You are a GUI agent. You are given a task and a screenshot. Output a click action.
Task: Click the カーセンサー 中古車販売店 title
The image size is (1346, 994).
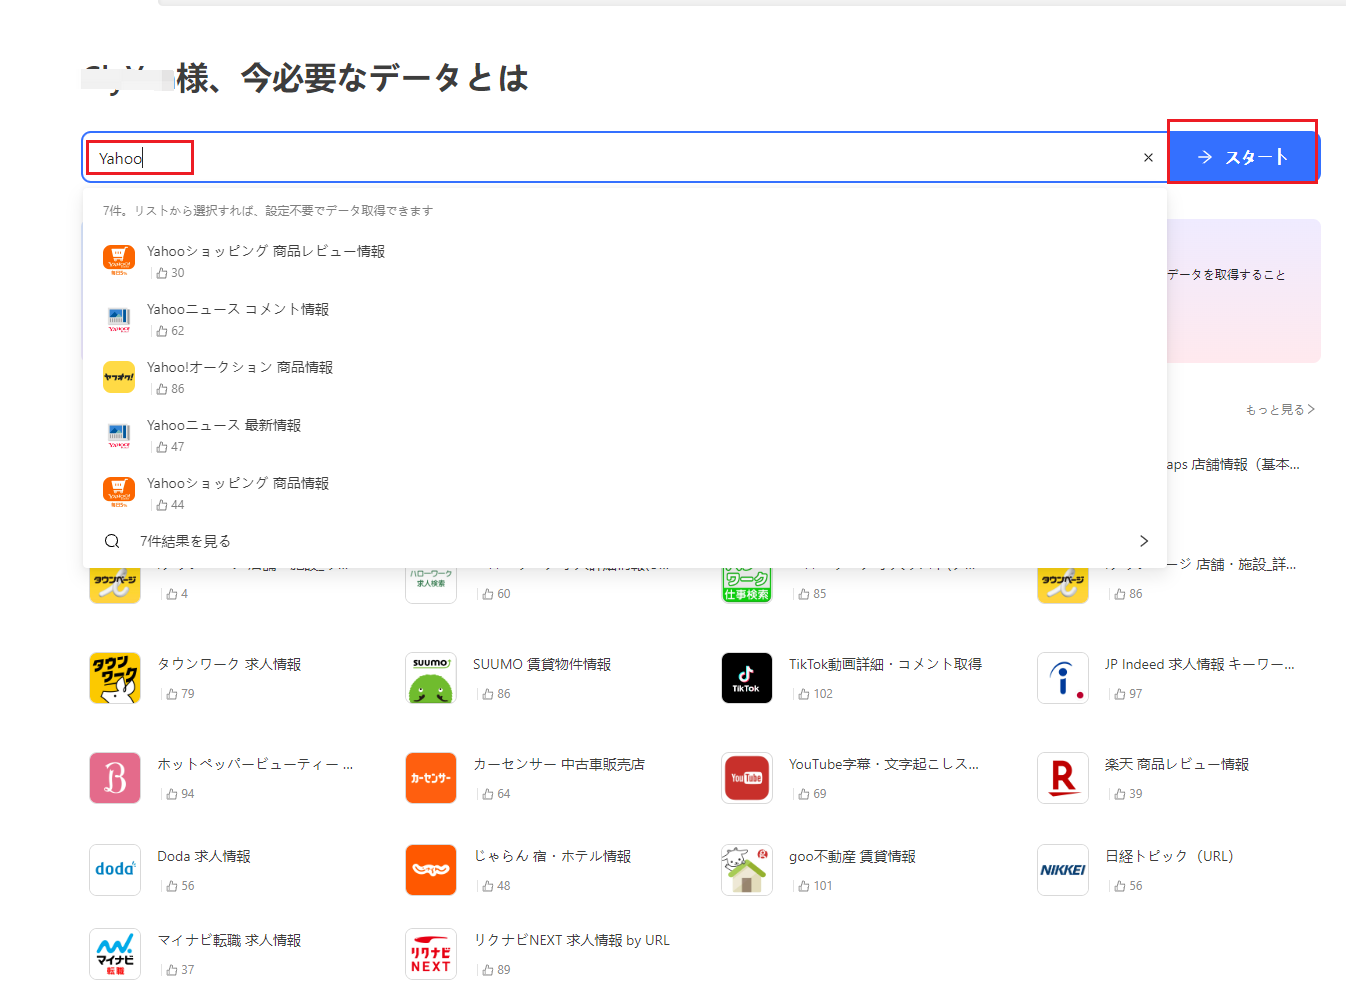tap(559, 764)
